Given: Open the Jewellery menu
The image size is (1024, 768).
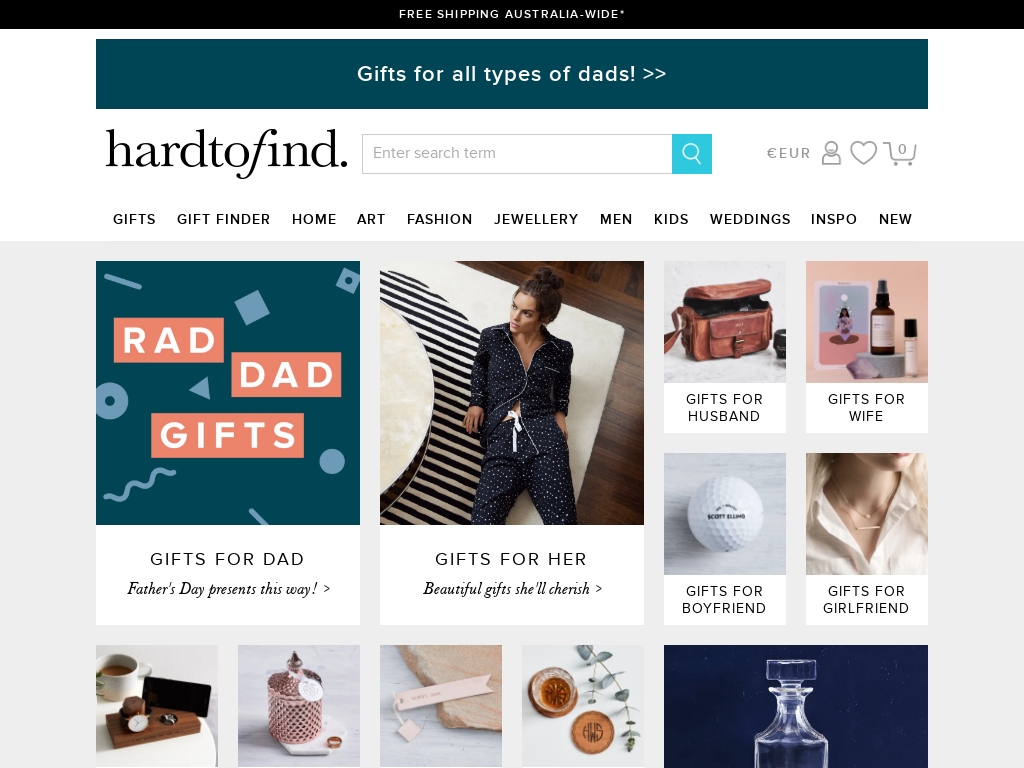Looking at the screenshot, I should [536, 219].
